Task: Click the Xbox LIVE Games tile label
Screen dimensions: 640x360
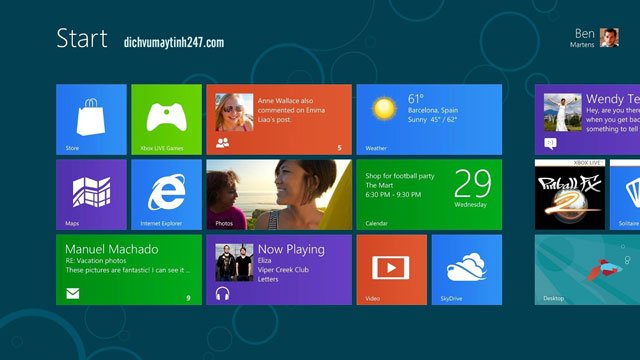Action: (162, 148)
